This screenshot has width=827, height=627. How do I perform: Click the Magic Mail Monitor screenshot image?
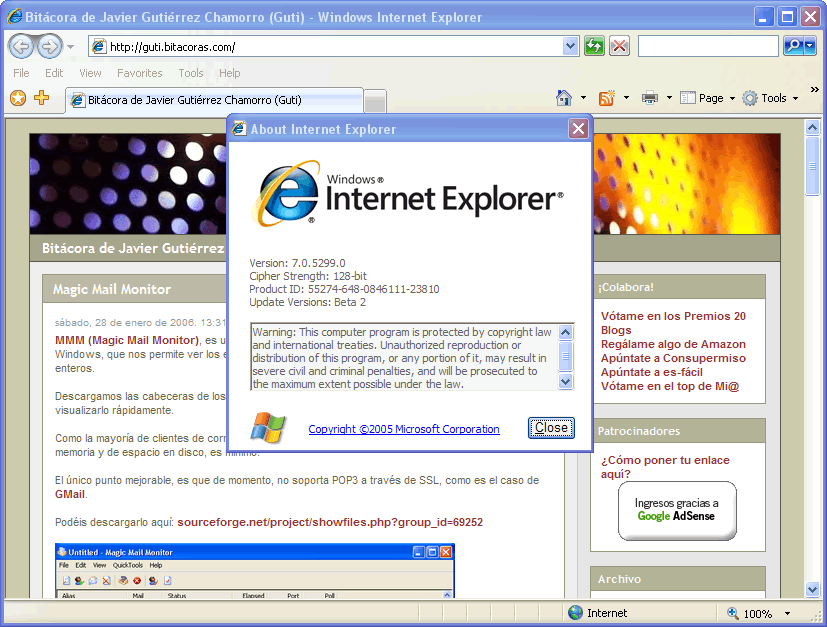point(255,571)
